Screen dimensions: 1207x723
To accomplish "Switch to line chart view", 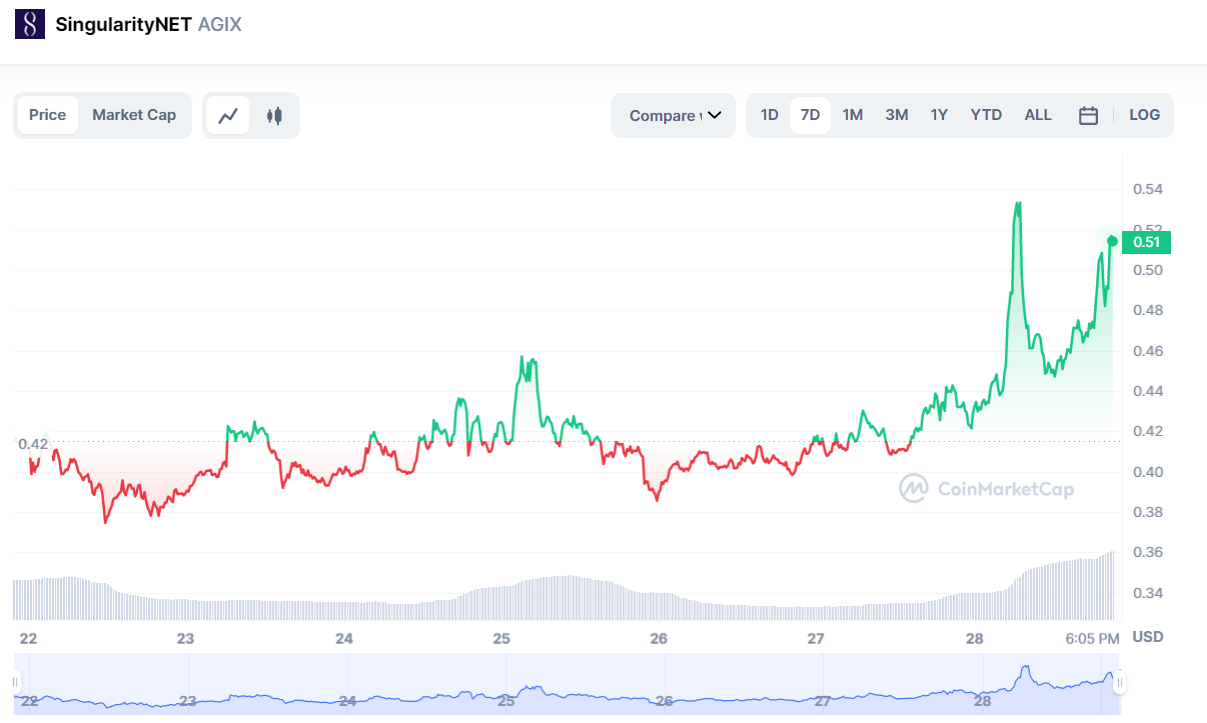I will (x=228, y=115).
